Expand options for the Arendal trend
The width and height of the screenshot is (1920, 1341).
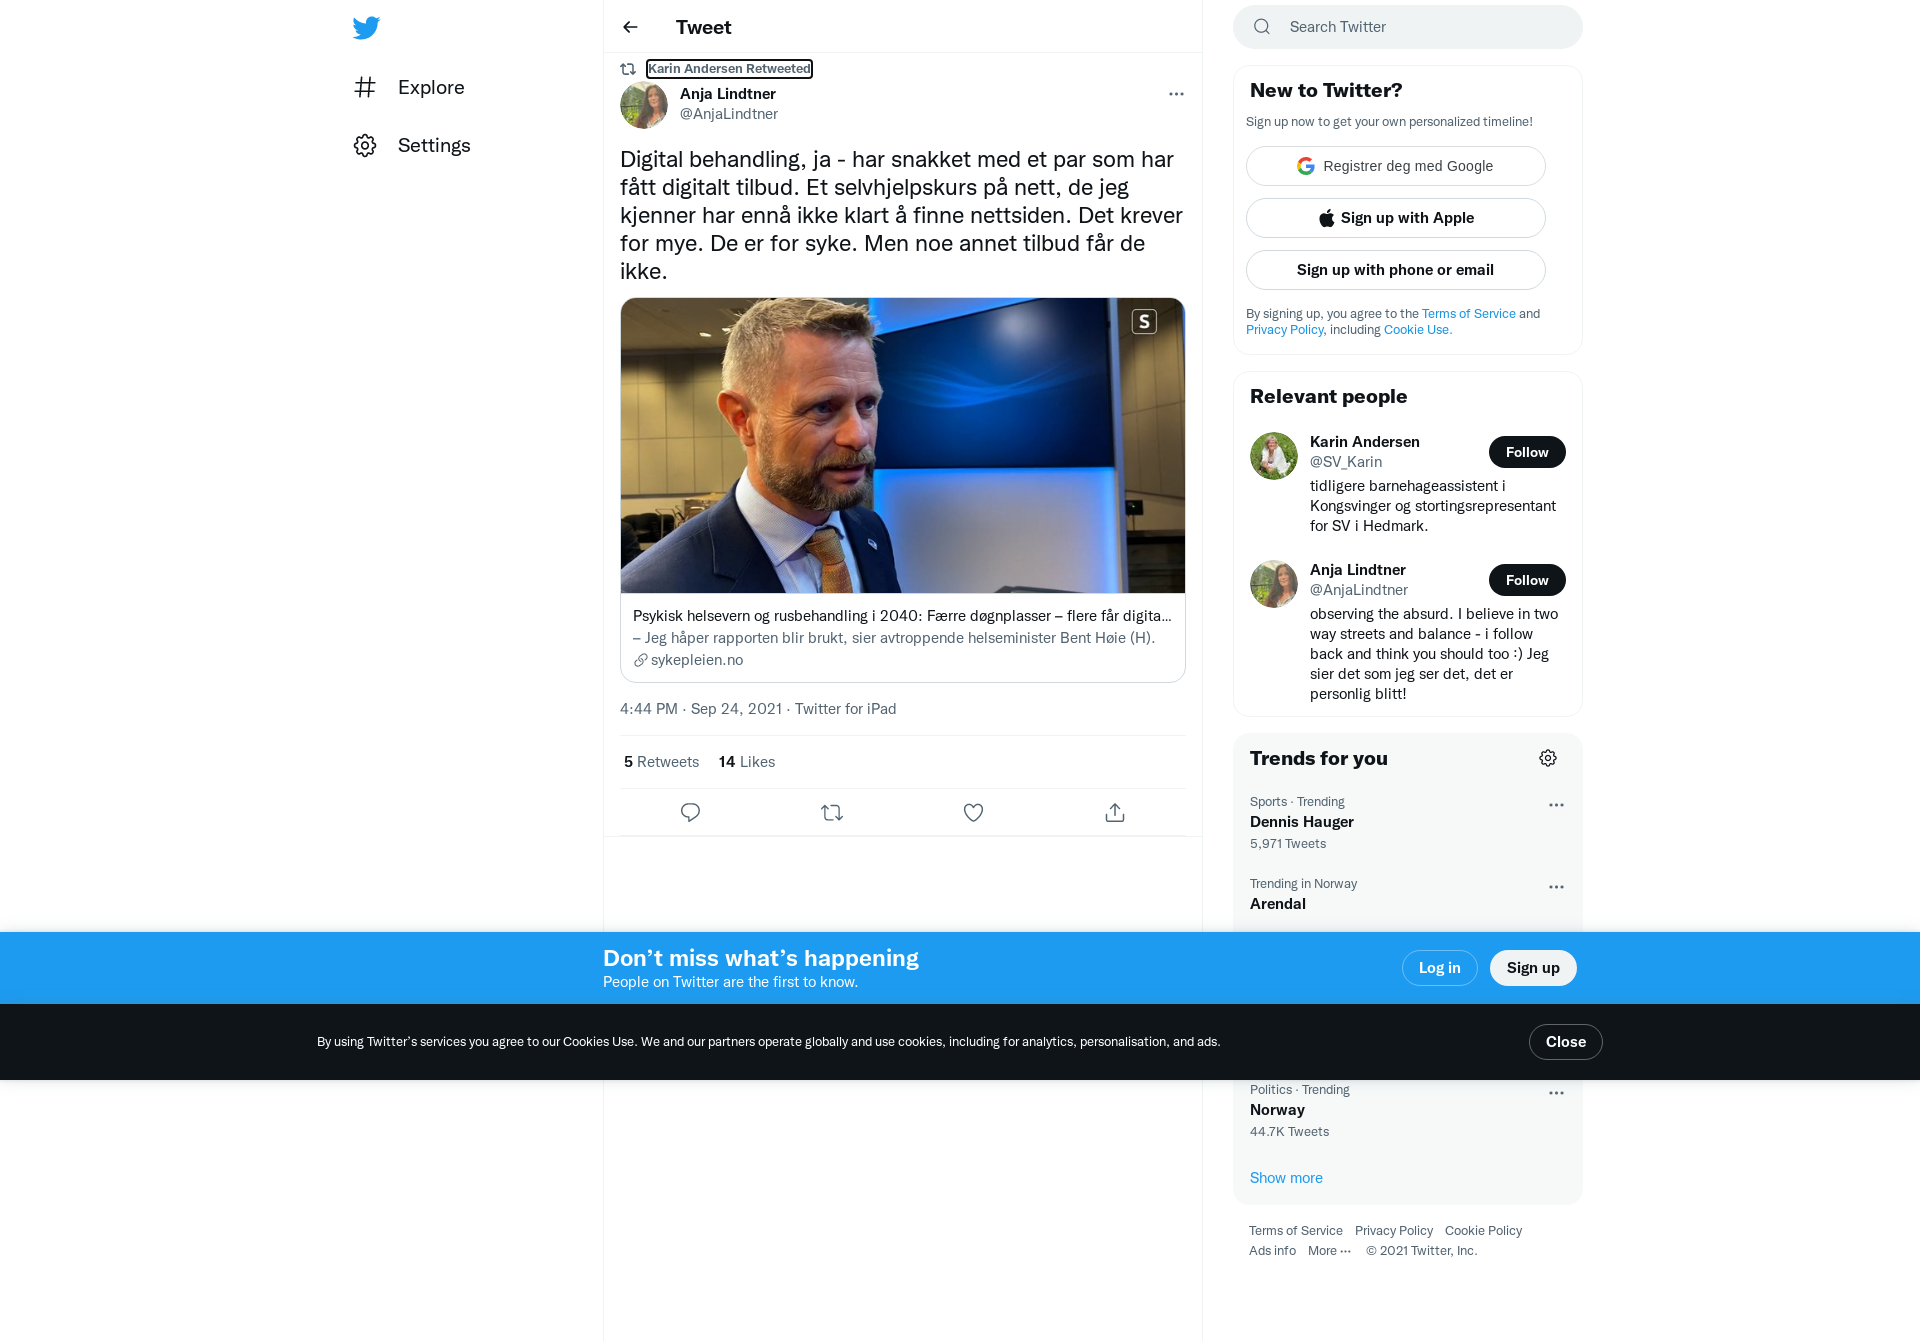click(1556, 887)
